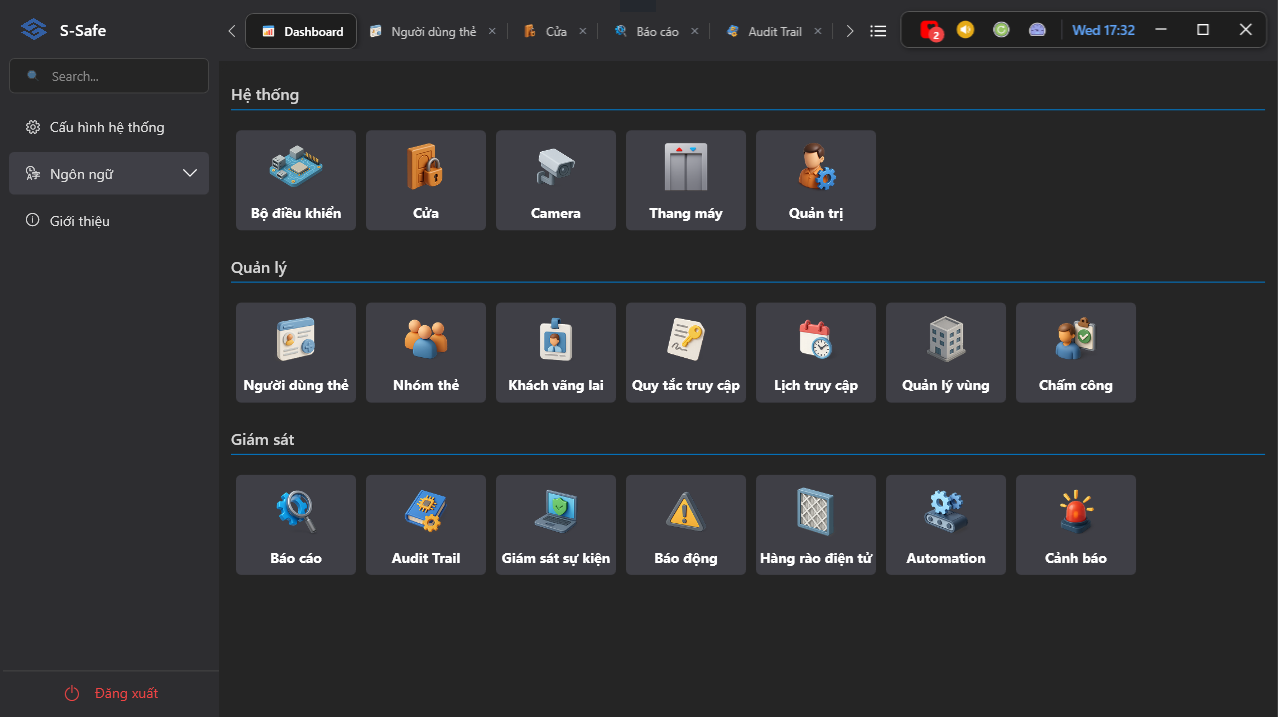Click the green refresh circle icon
Viewport: 1278px width, 717px height.
pos(1001,30)
